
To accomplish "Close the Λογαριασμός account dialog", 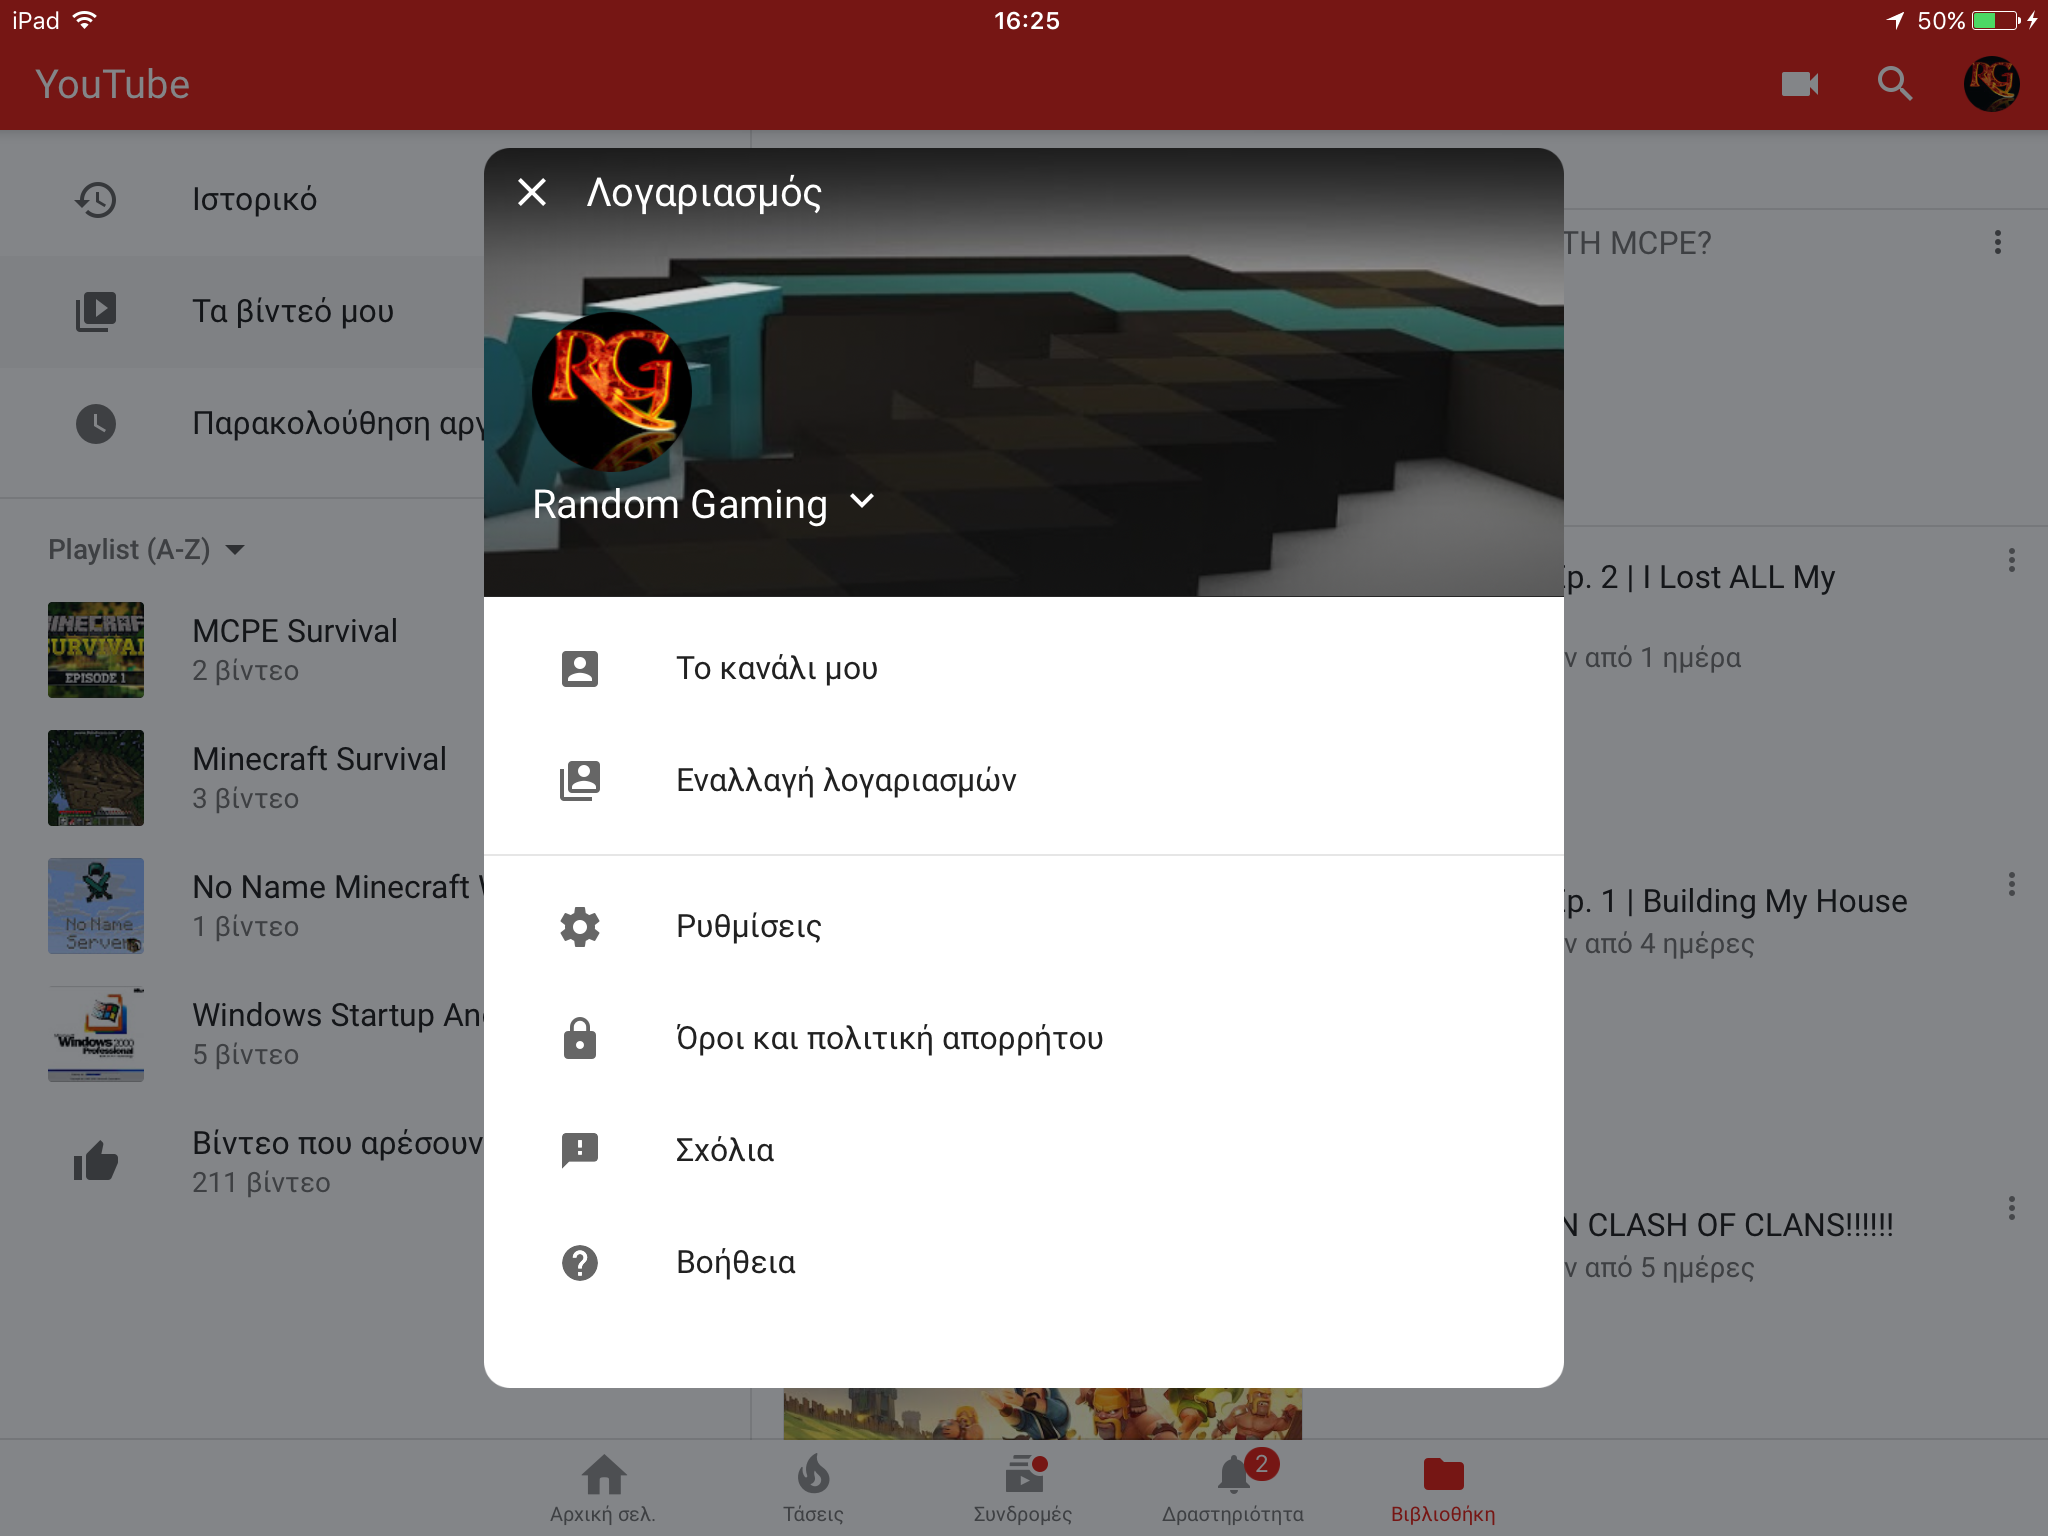I will pos(532,192).
